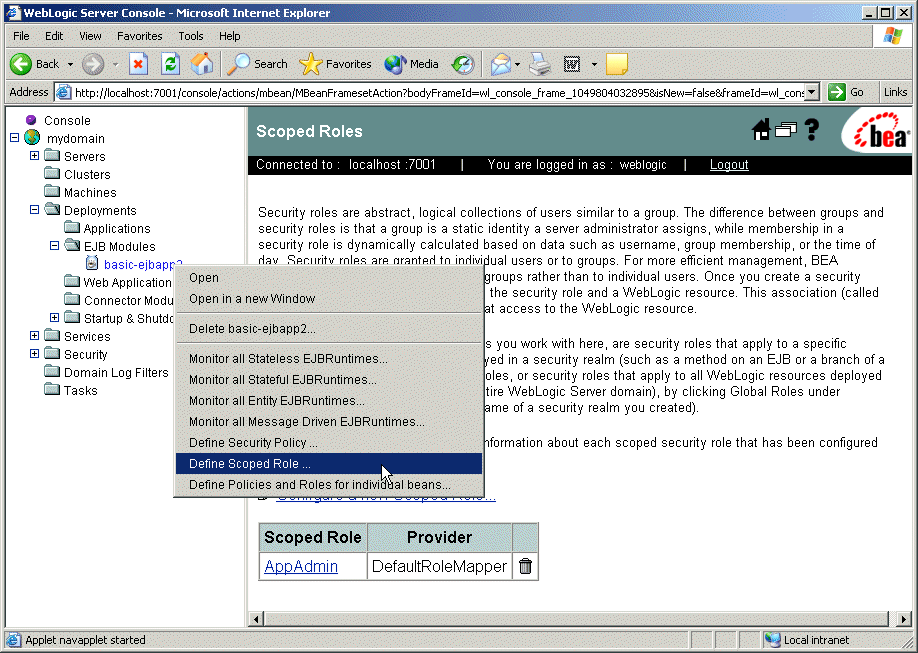Delete the AppAdmin role via trash icon

tap(525, 566)
